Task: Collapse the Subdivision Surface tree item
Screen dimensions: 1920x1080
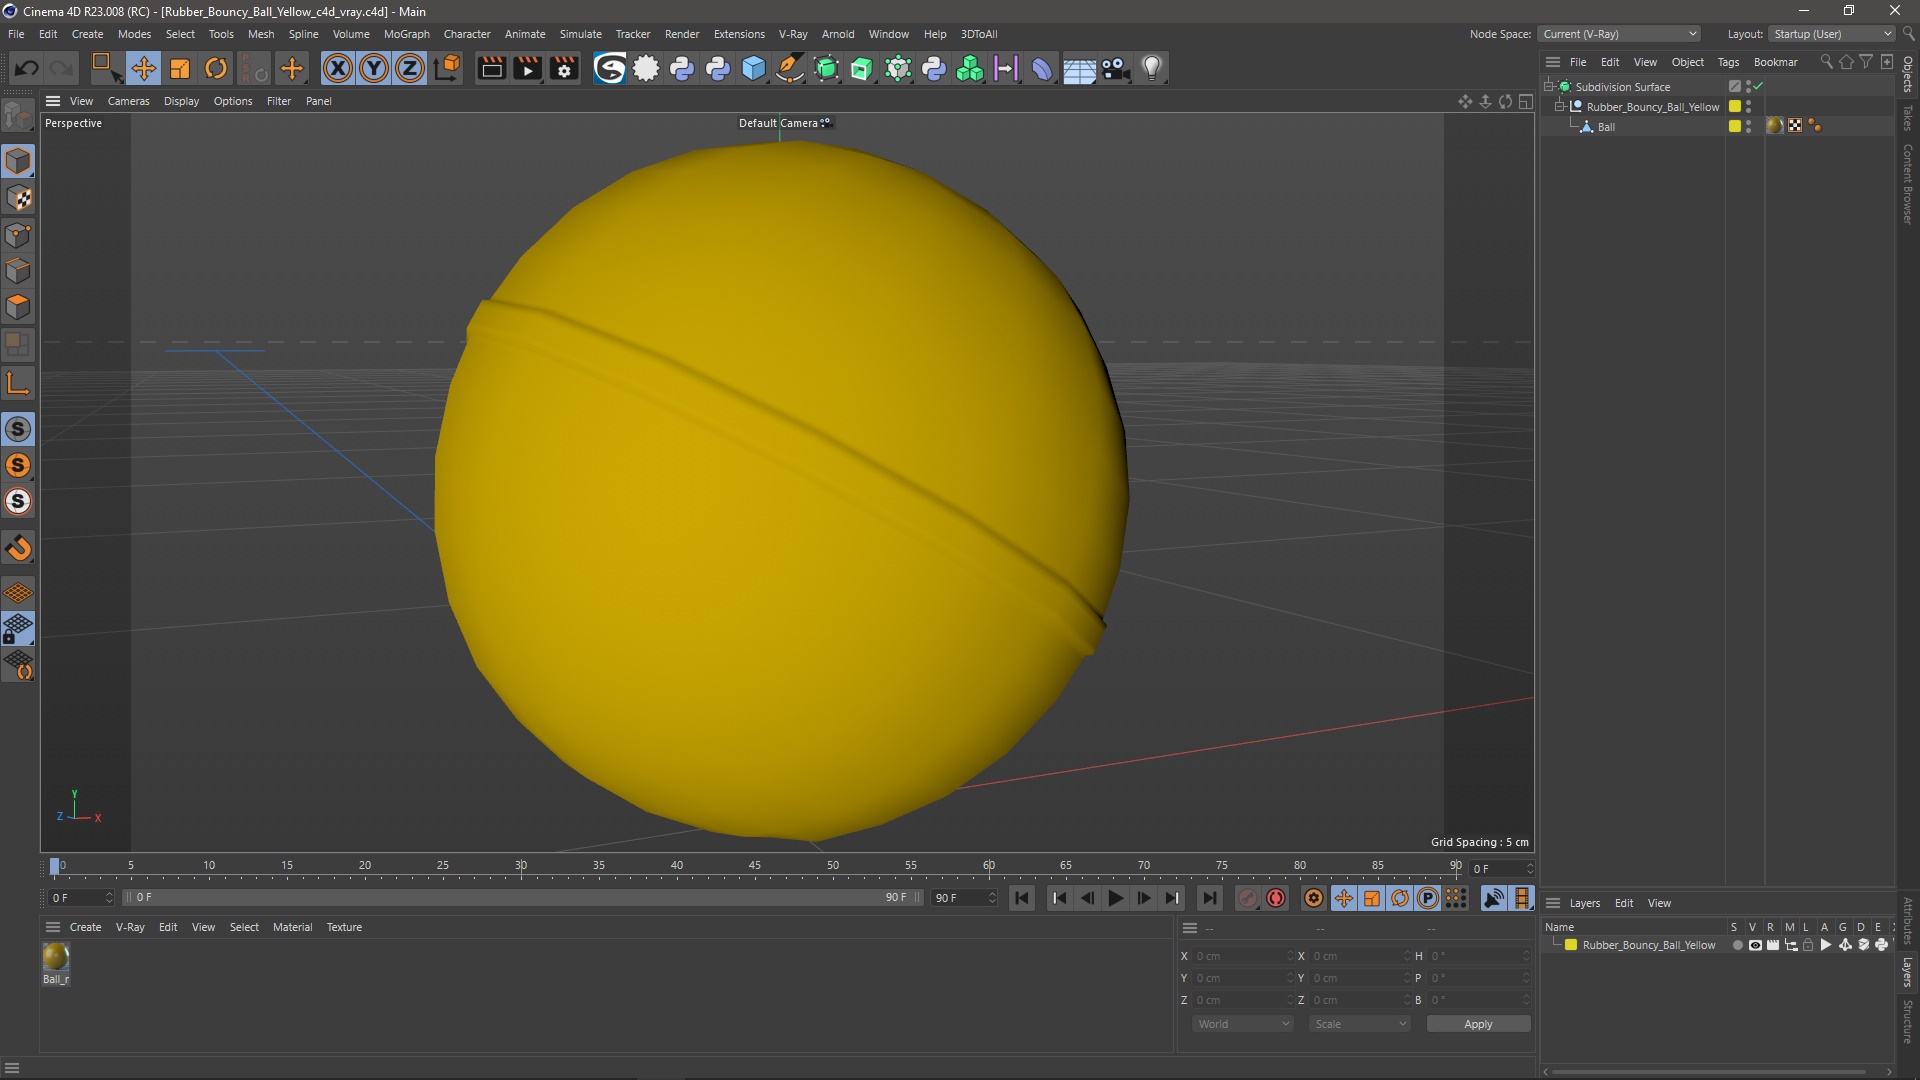Action: (x=1548, y=87)
